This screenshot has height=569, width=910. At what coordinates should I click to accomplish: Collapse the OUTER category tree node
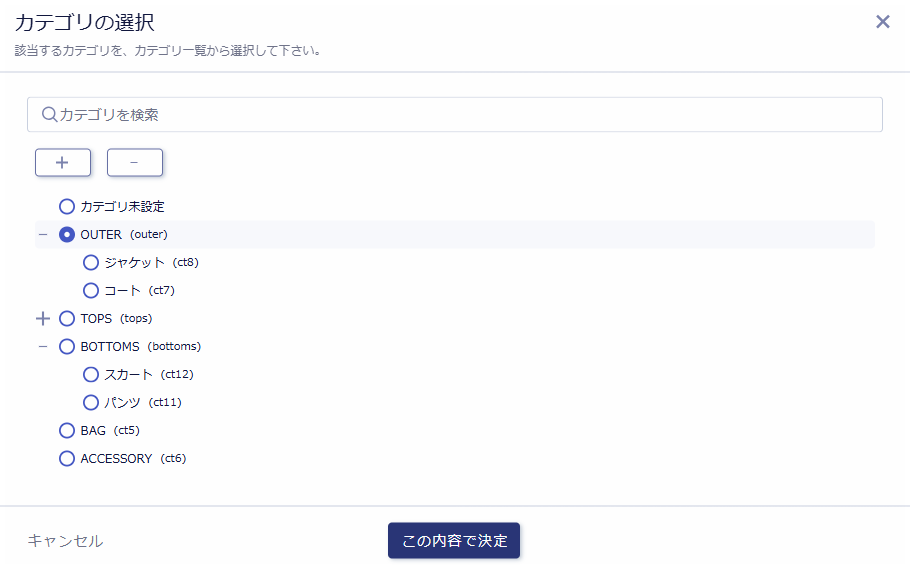click(42, 235)
